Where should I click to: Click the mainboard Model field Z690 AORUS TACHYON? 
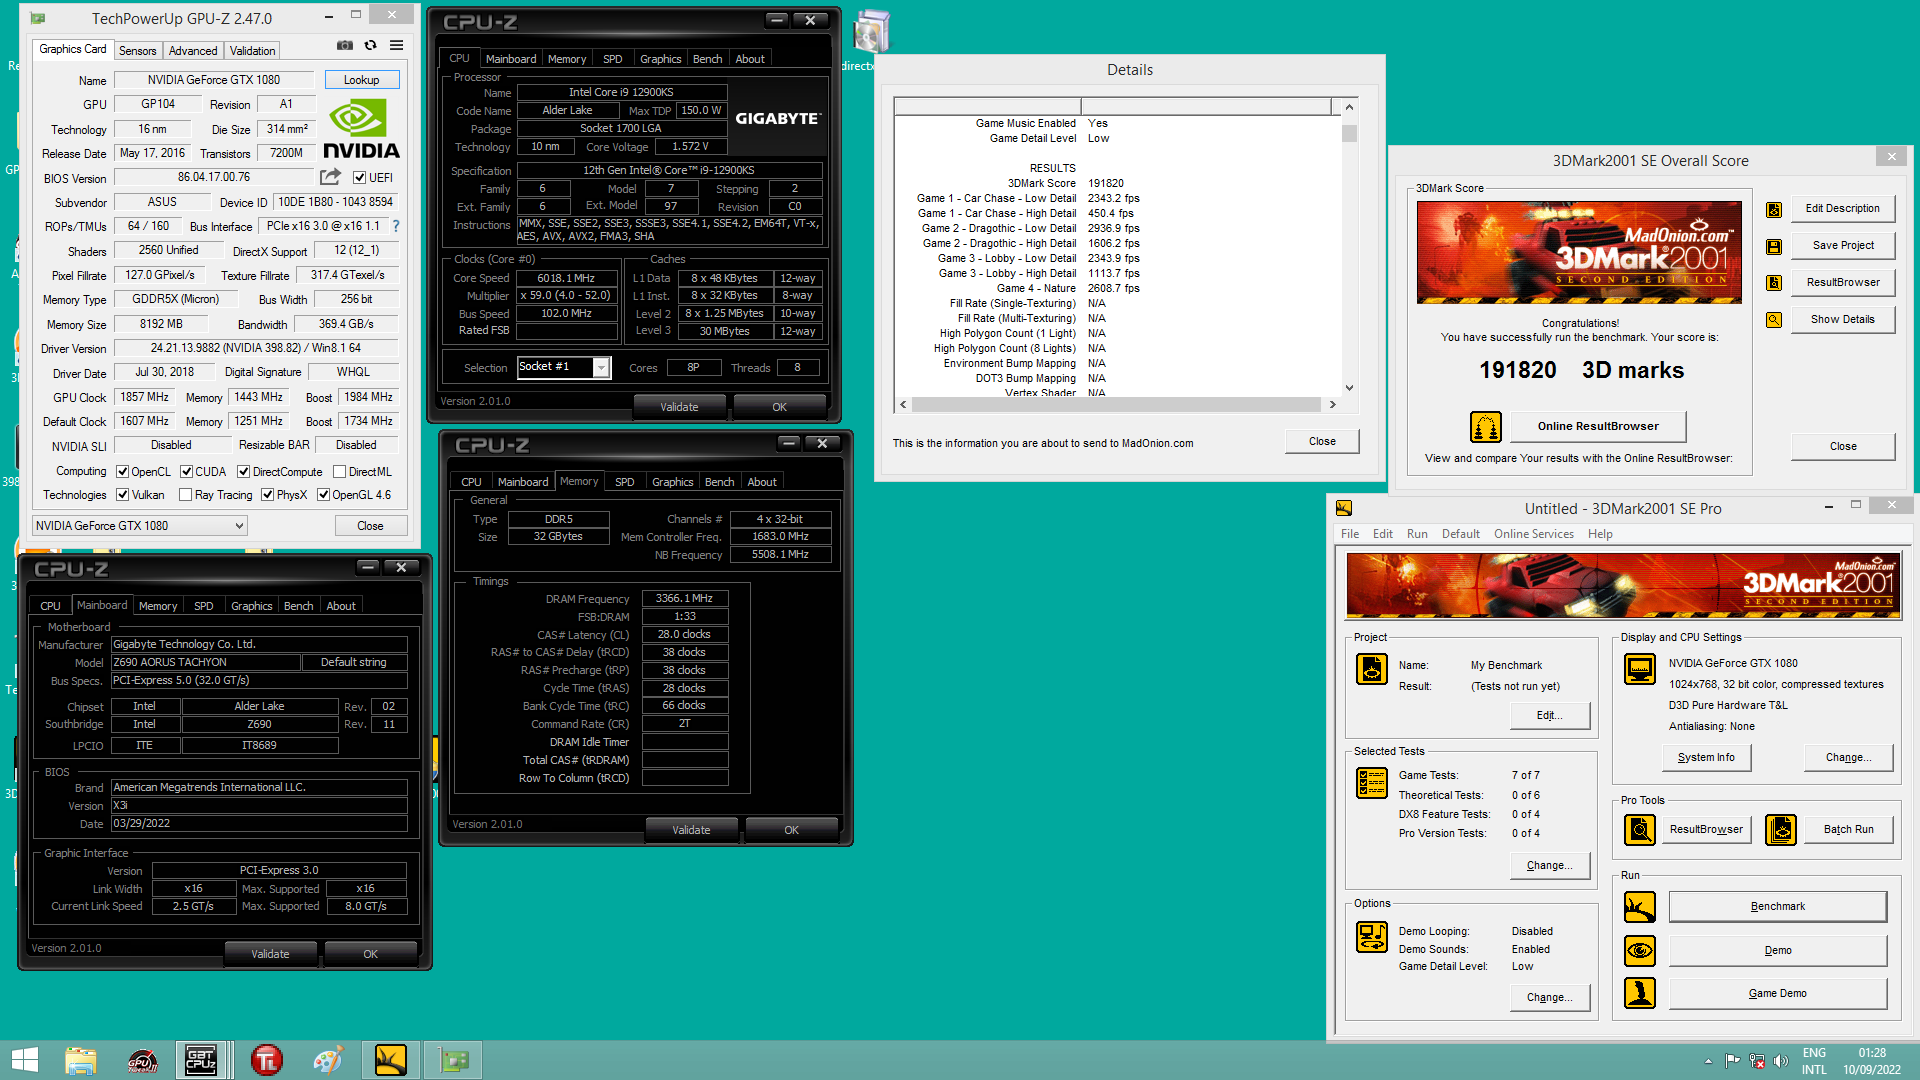[x=205, y=662]
